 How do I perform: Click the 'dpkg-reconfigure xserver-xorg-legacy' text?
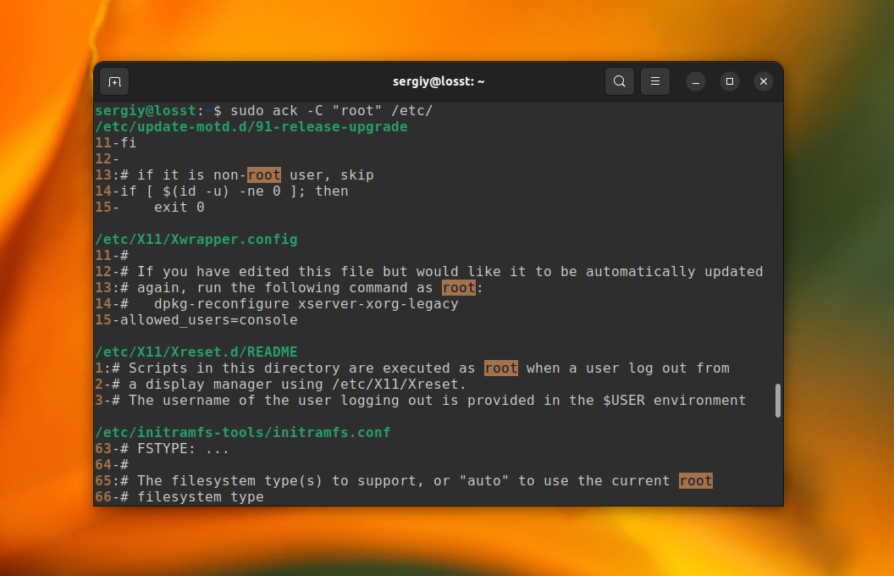click(x=306, y=303)
